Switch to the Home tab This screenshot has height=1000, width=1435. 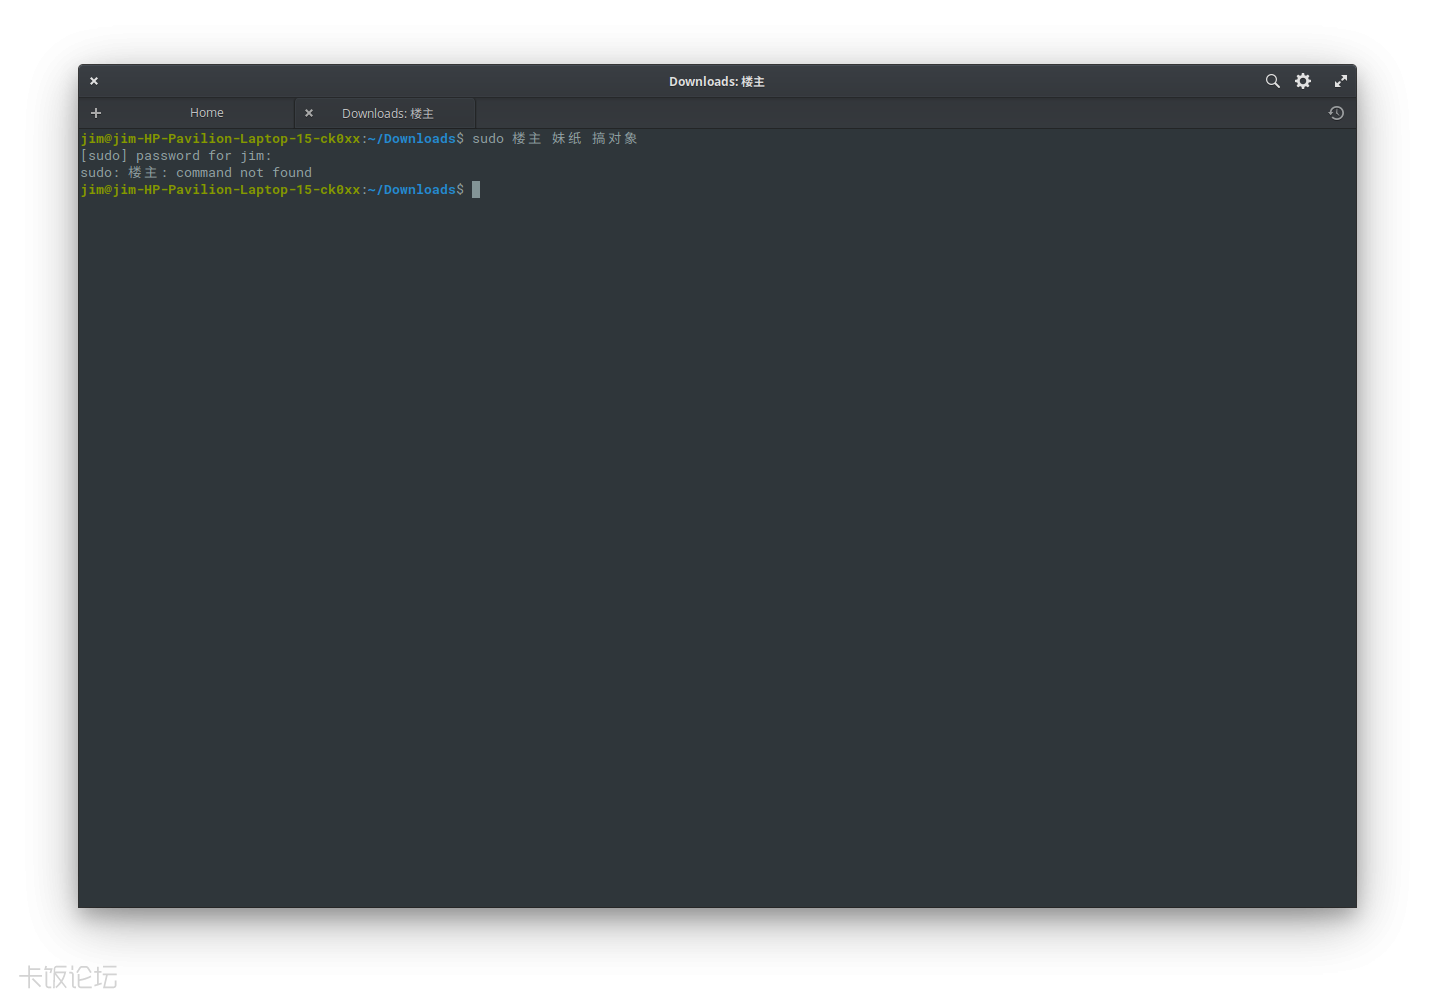click(206, 112)
